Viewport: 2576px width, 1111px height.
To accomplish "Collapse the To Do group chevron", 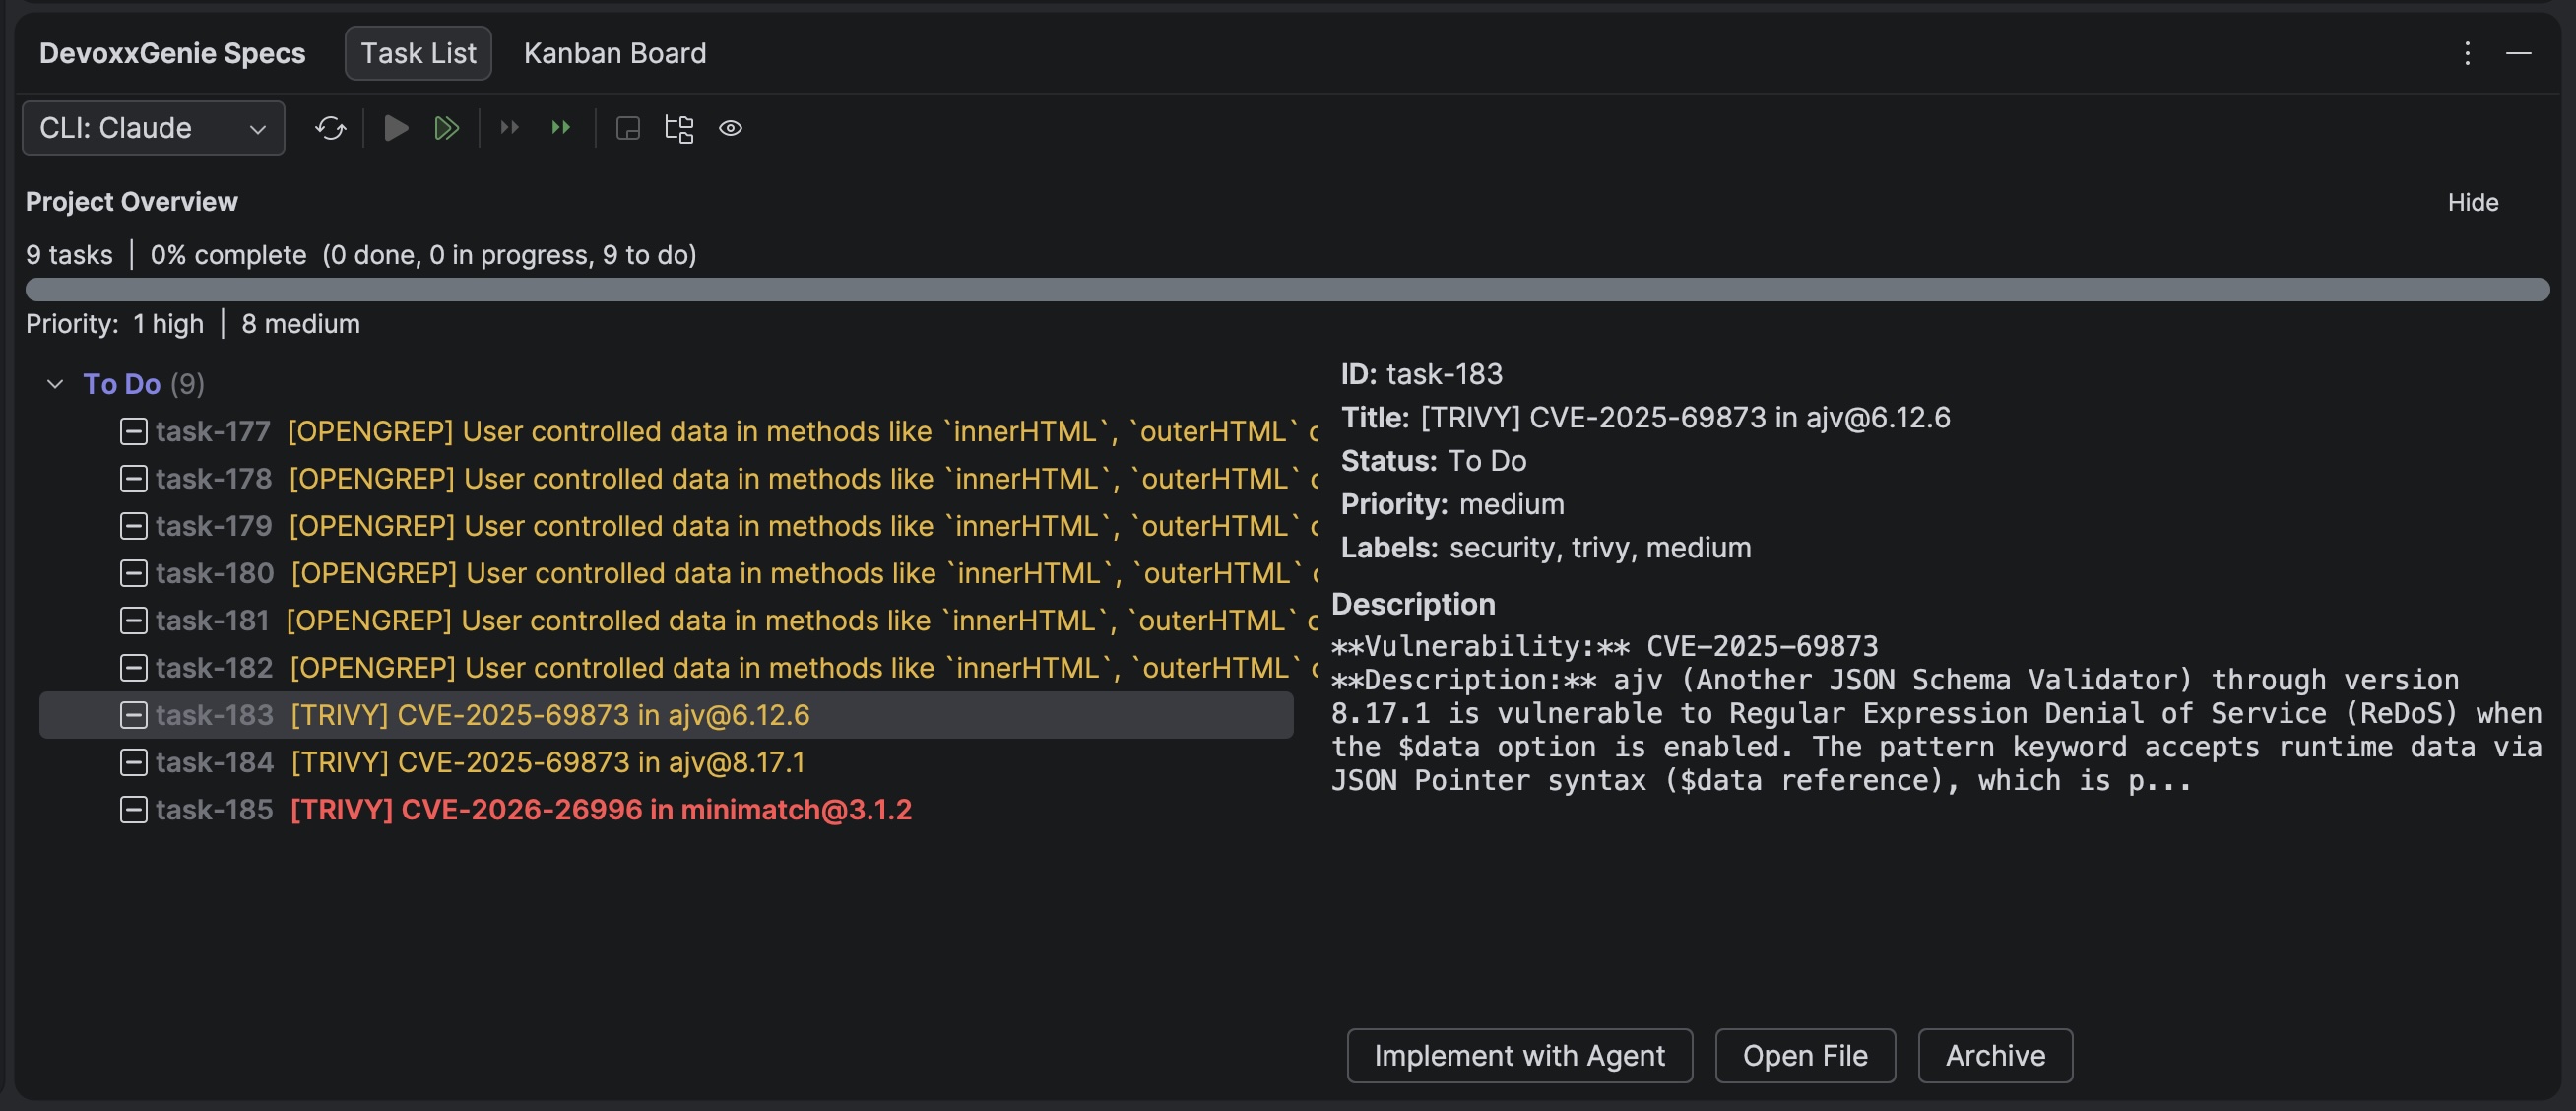I will pos(55,384).
